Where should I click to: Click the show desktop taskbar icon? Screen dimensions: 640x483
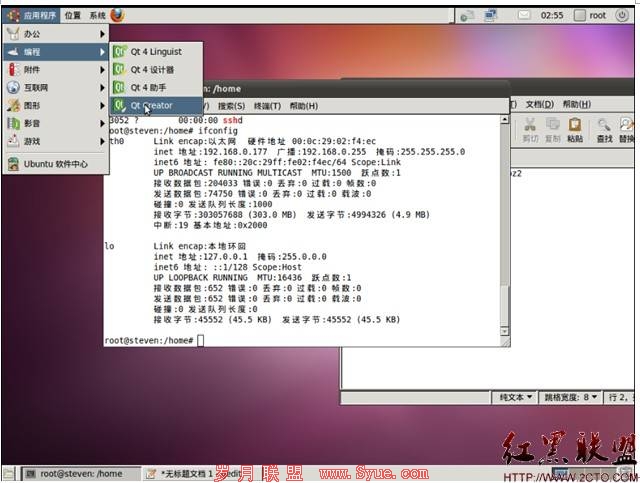pos(9,474)
